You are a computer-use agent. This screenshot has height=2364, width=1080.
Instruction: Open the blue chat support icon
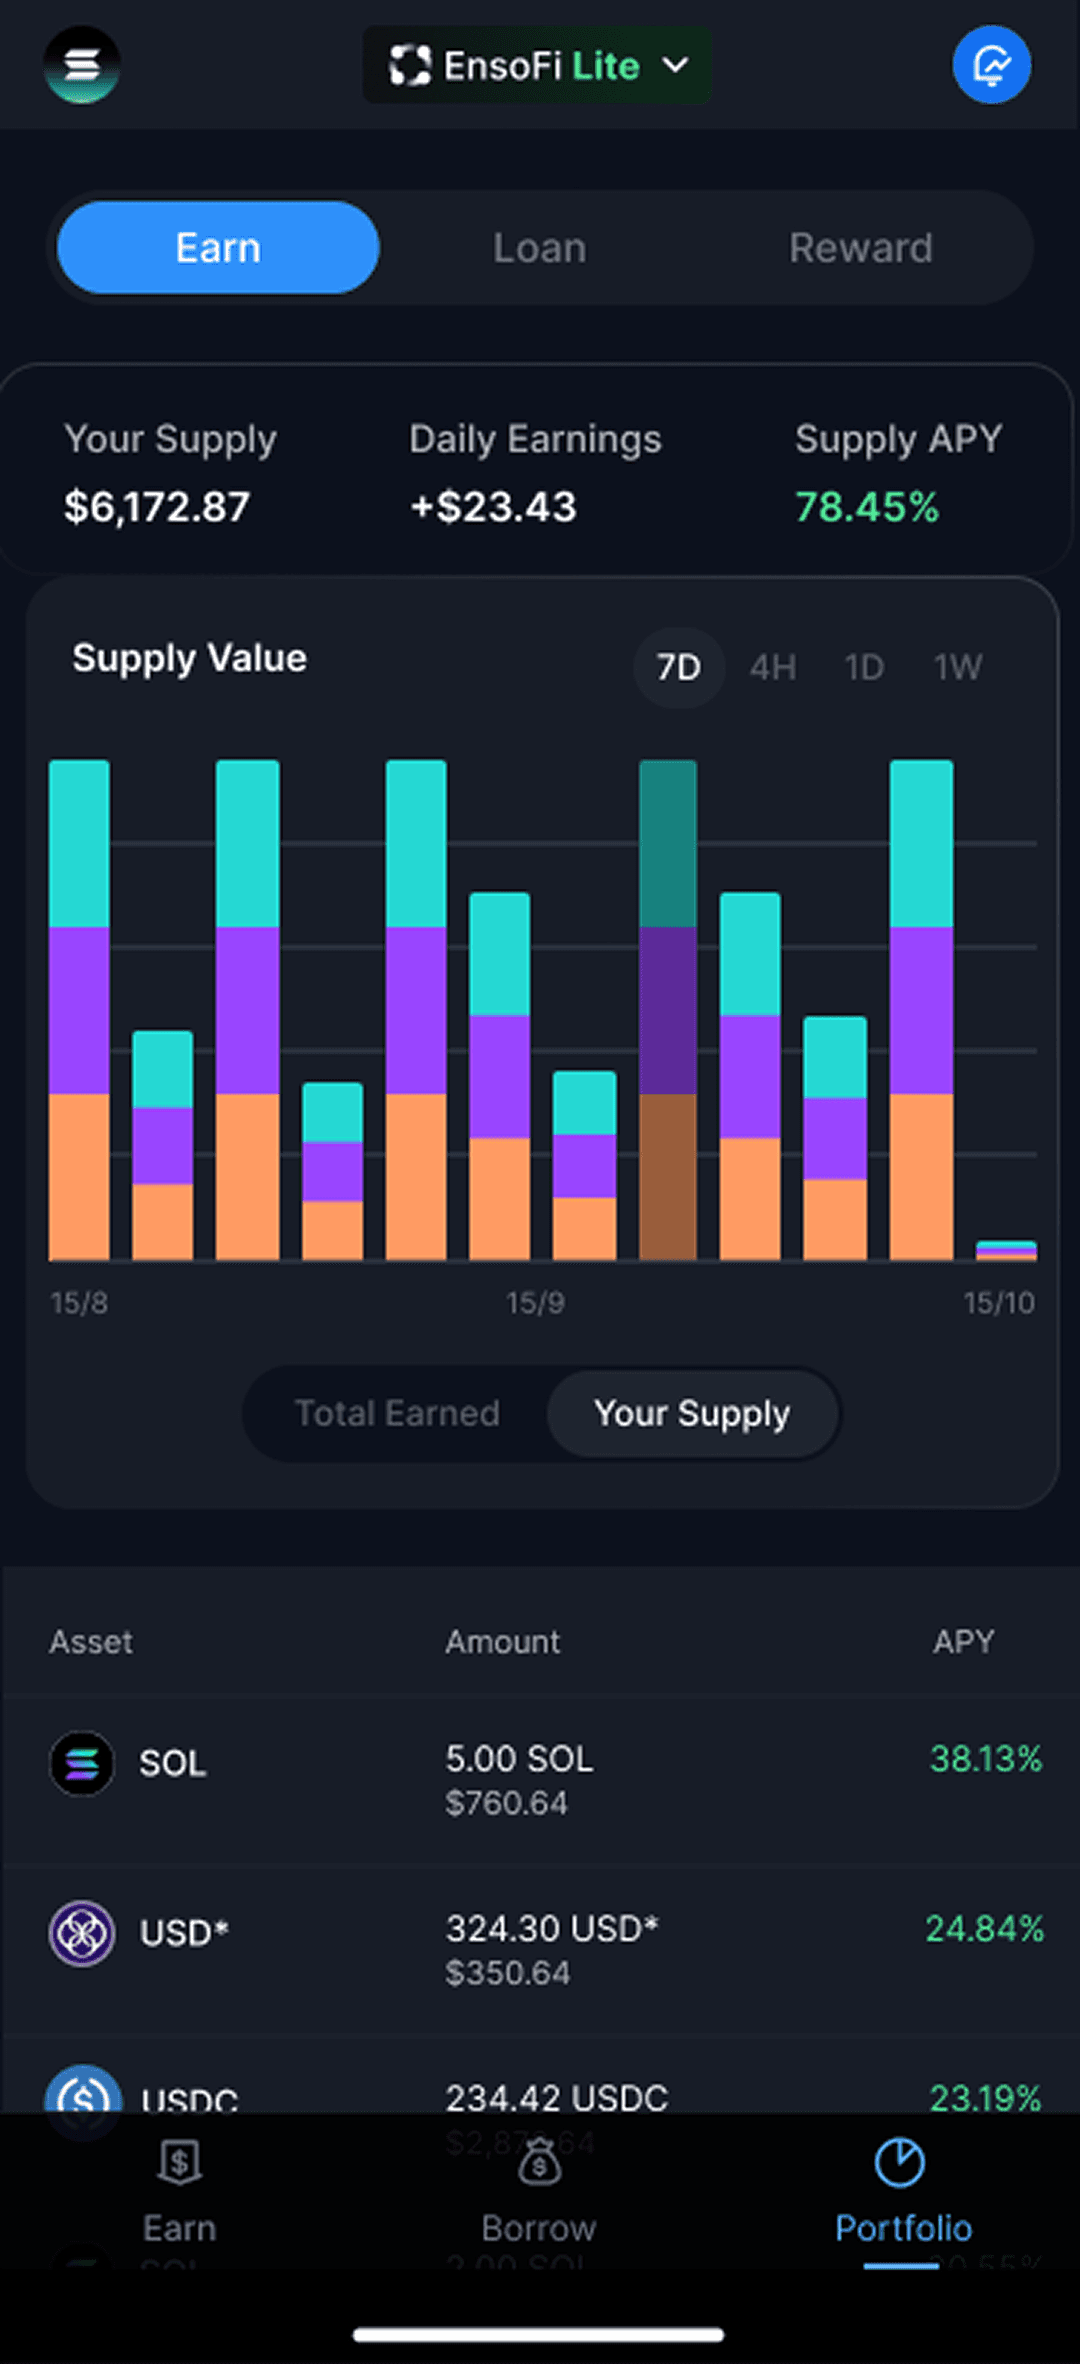point(991,65)
